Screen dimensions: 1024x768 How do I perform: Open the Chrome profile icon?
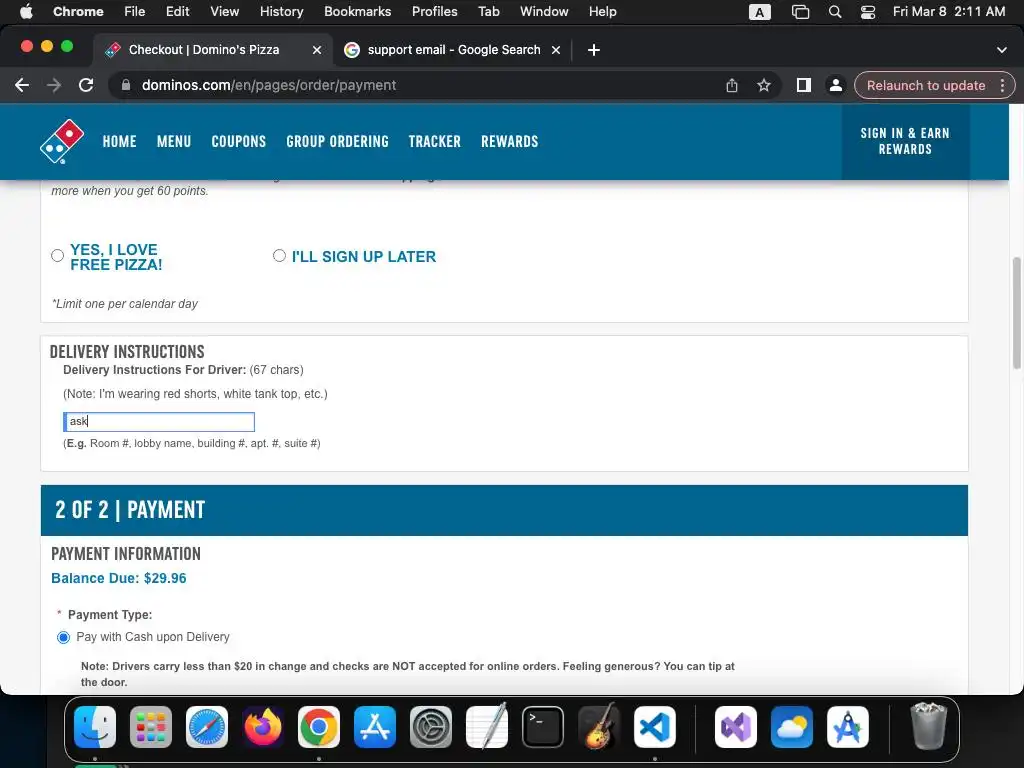tap(835, 86)
